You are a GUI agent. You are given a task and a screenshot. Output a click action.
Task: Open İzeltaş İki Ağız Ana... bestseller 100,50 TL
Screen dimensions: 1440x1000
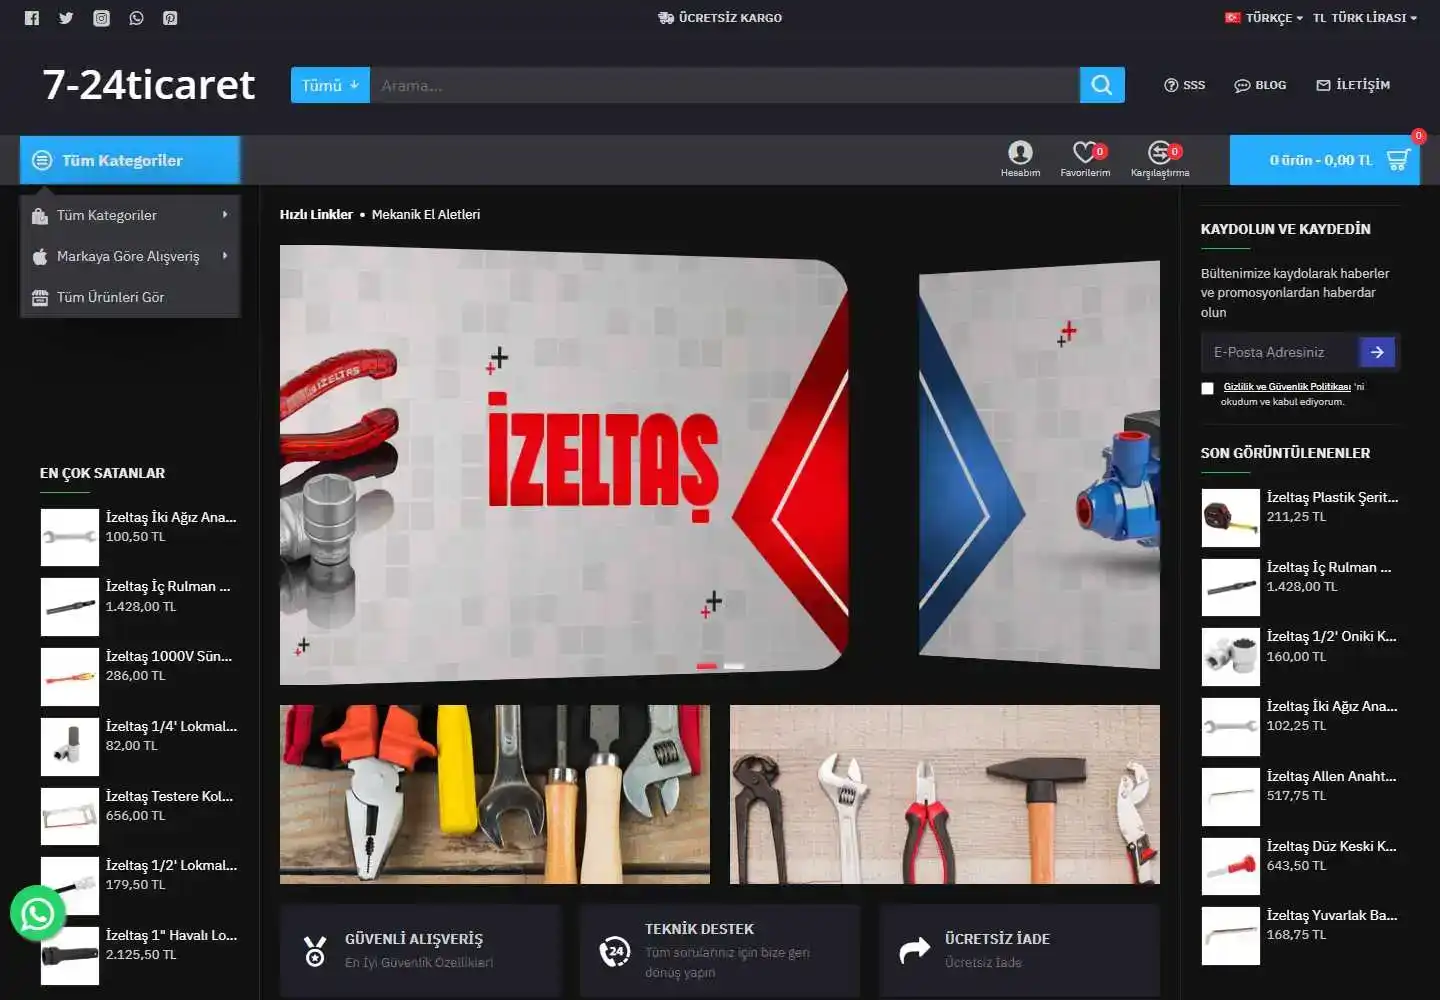(171, 517)
